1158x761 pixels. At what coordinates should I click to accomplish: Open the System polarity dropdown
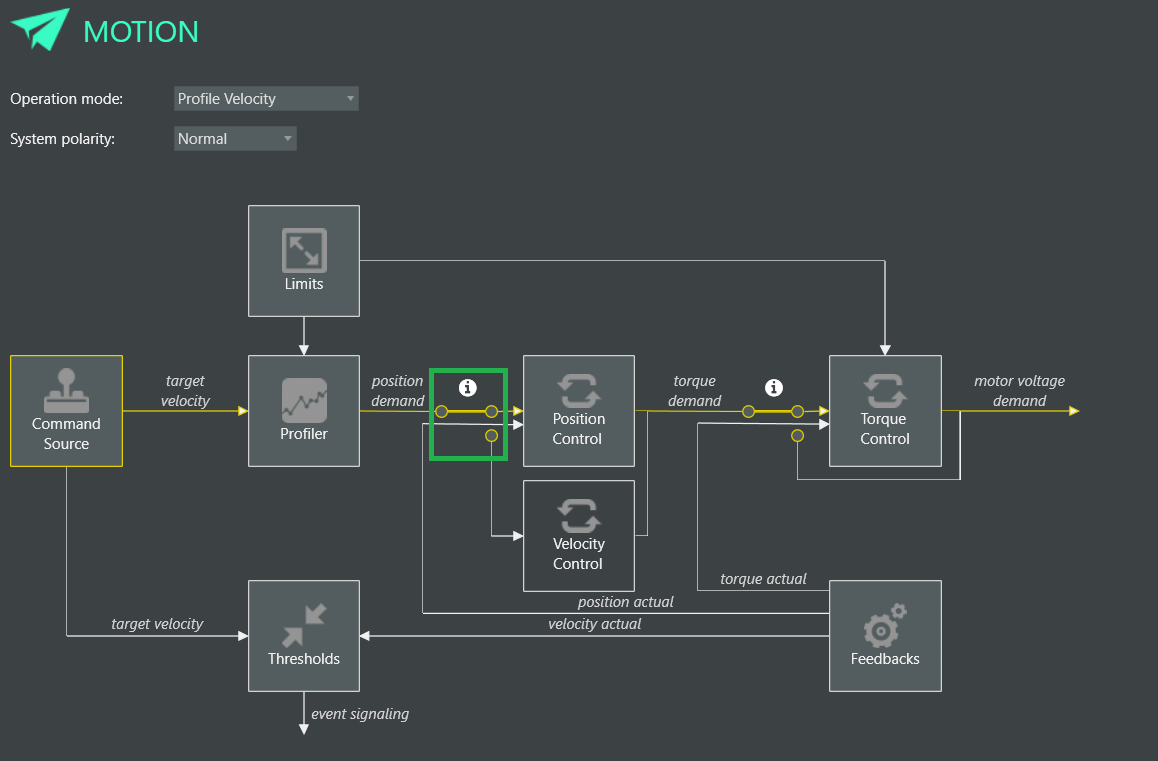(235, 138)
